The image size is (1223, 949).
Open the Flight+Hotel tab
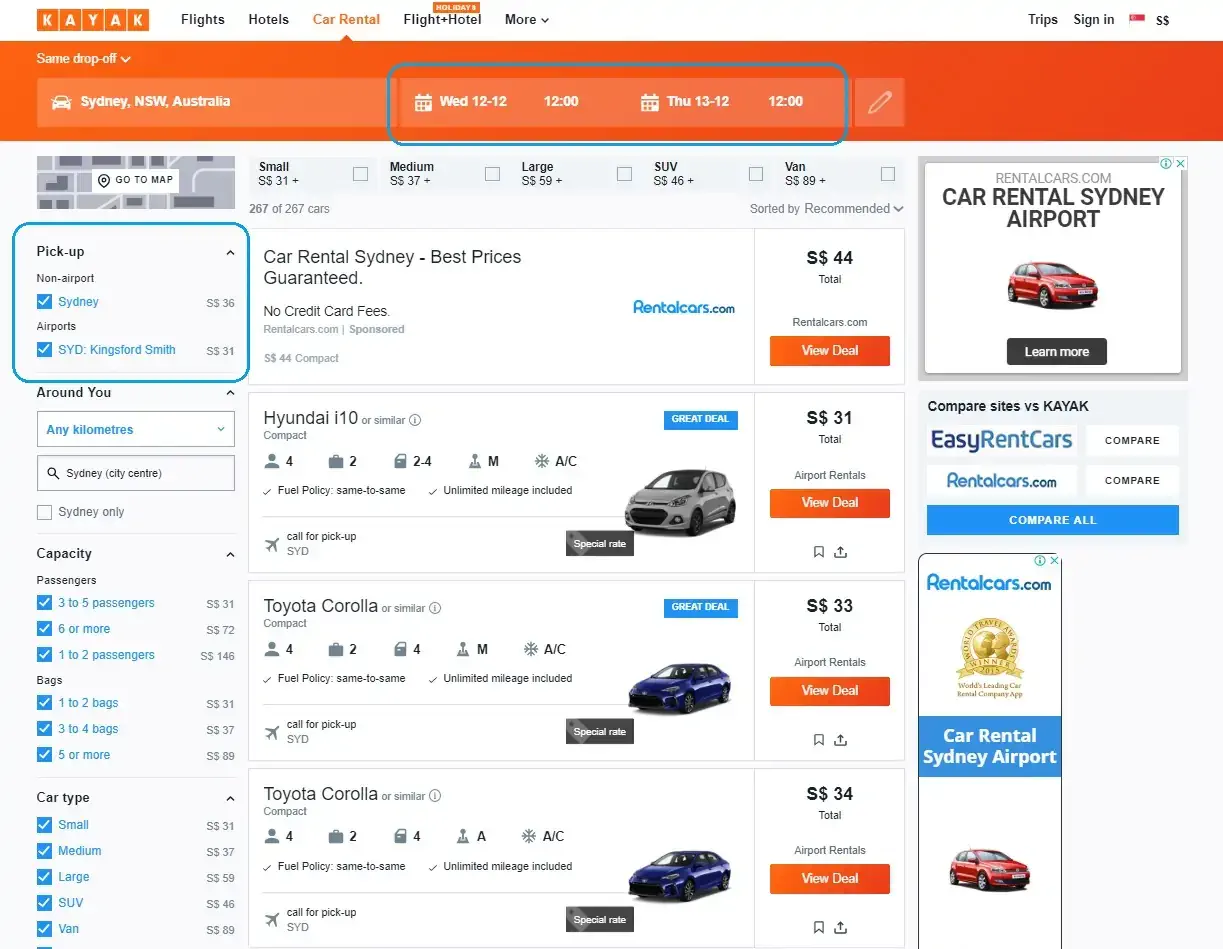click(442, 20)
